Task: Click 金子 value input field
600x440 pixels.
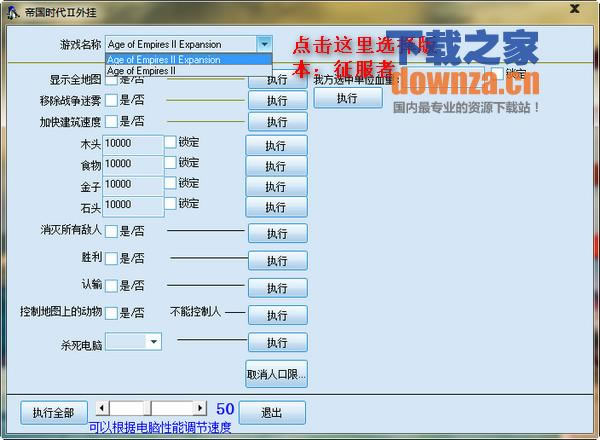Action: (x=133, y=186)
